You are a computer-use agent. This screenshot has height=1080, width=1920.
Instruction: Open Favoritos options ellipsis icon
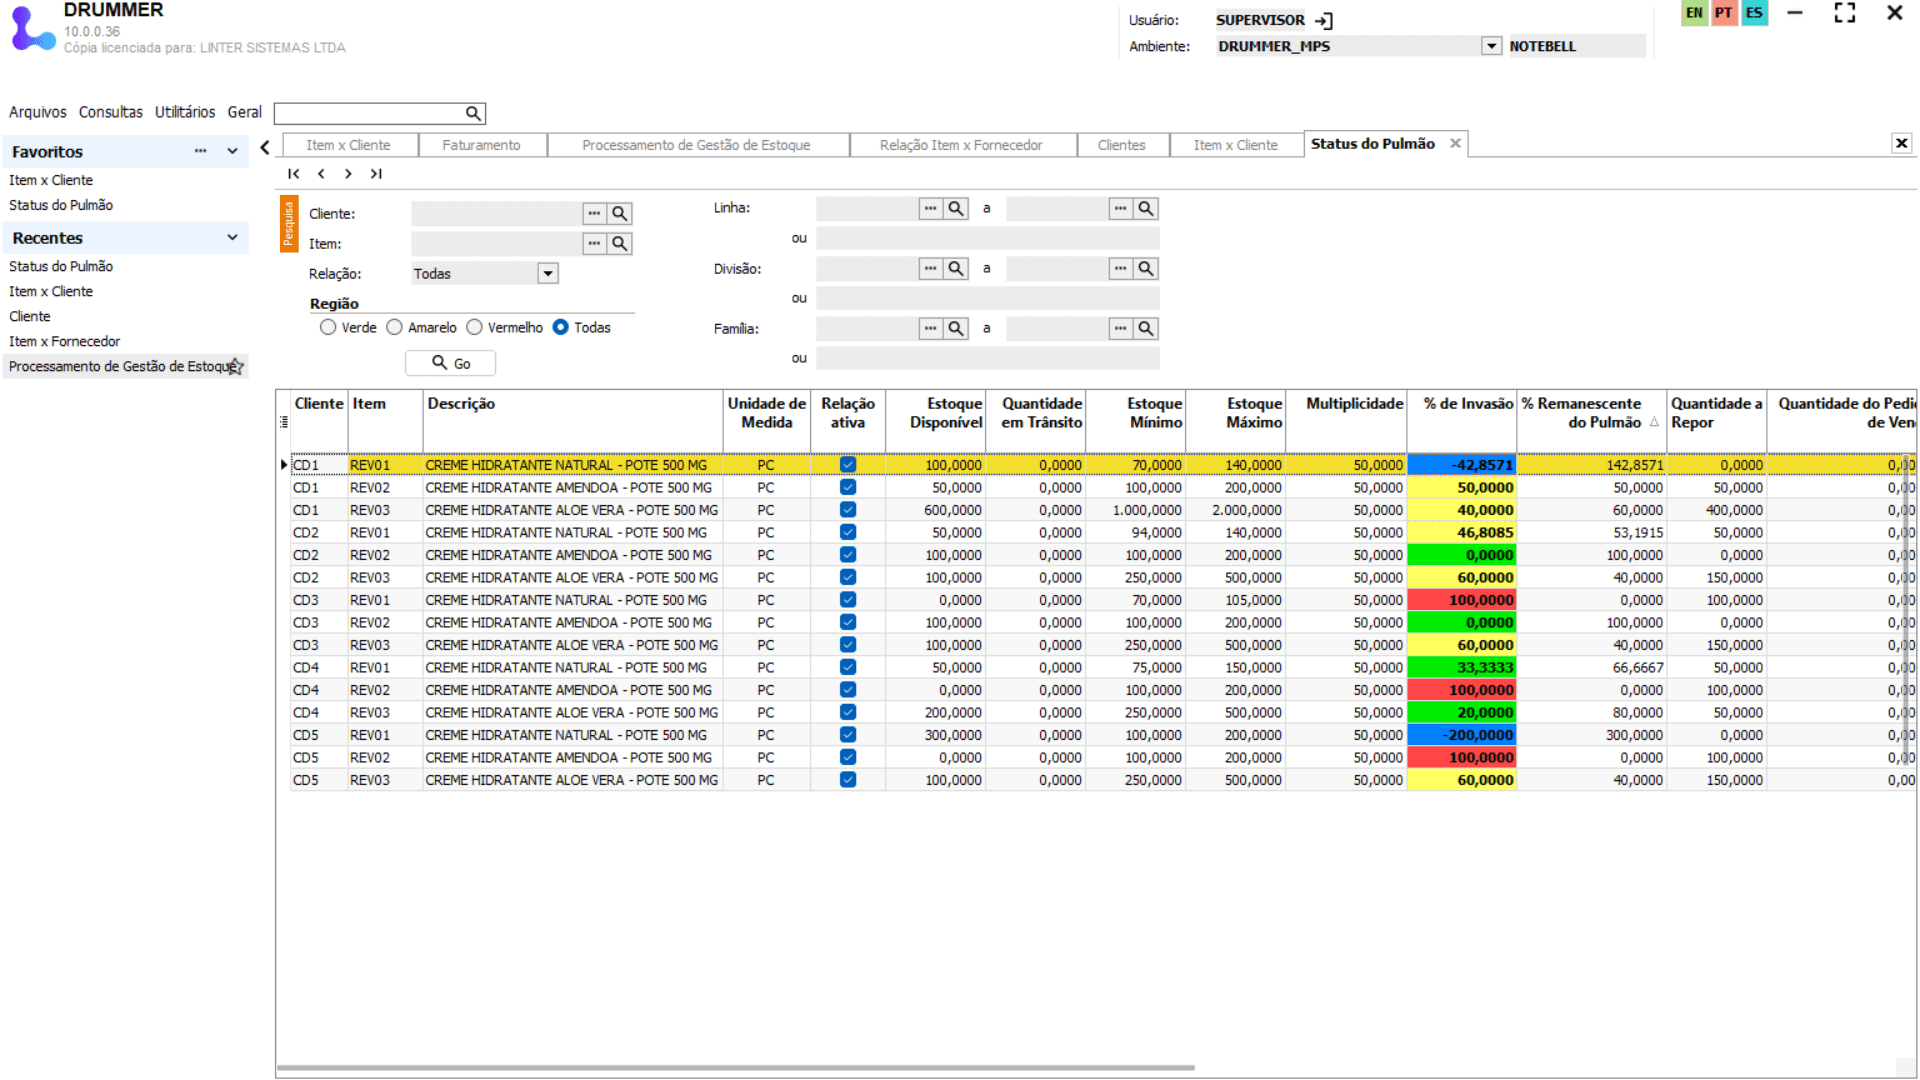[200, 151]
